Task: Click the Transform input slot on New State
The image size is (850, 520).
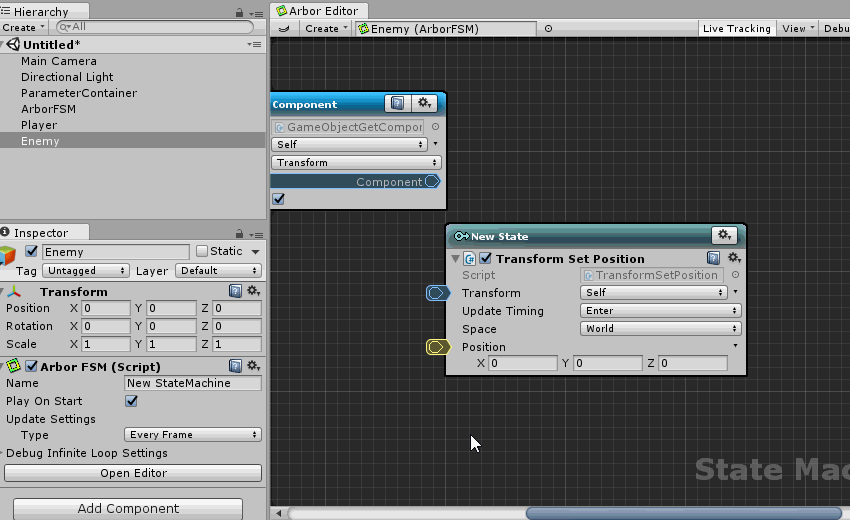Action: click(x=437, y=293)
